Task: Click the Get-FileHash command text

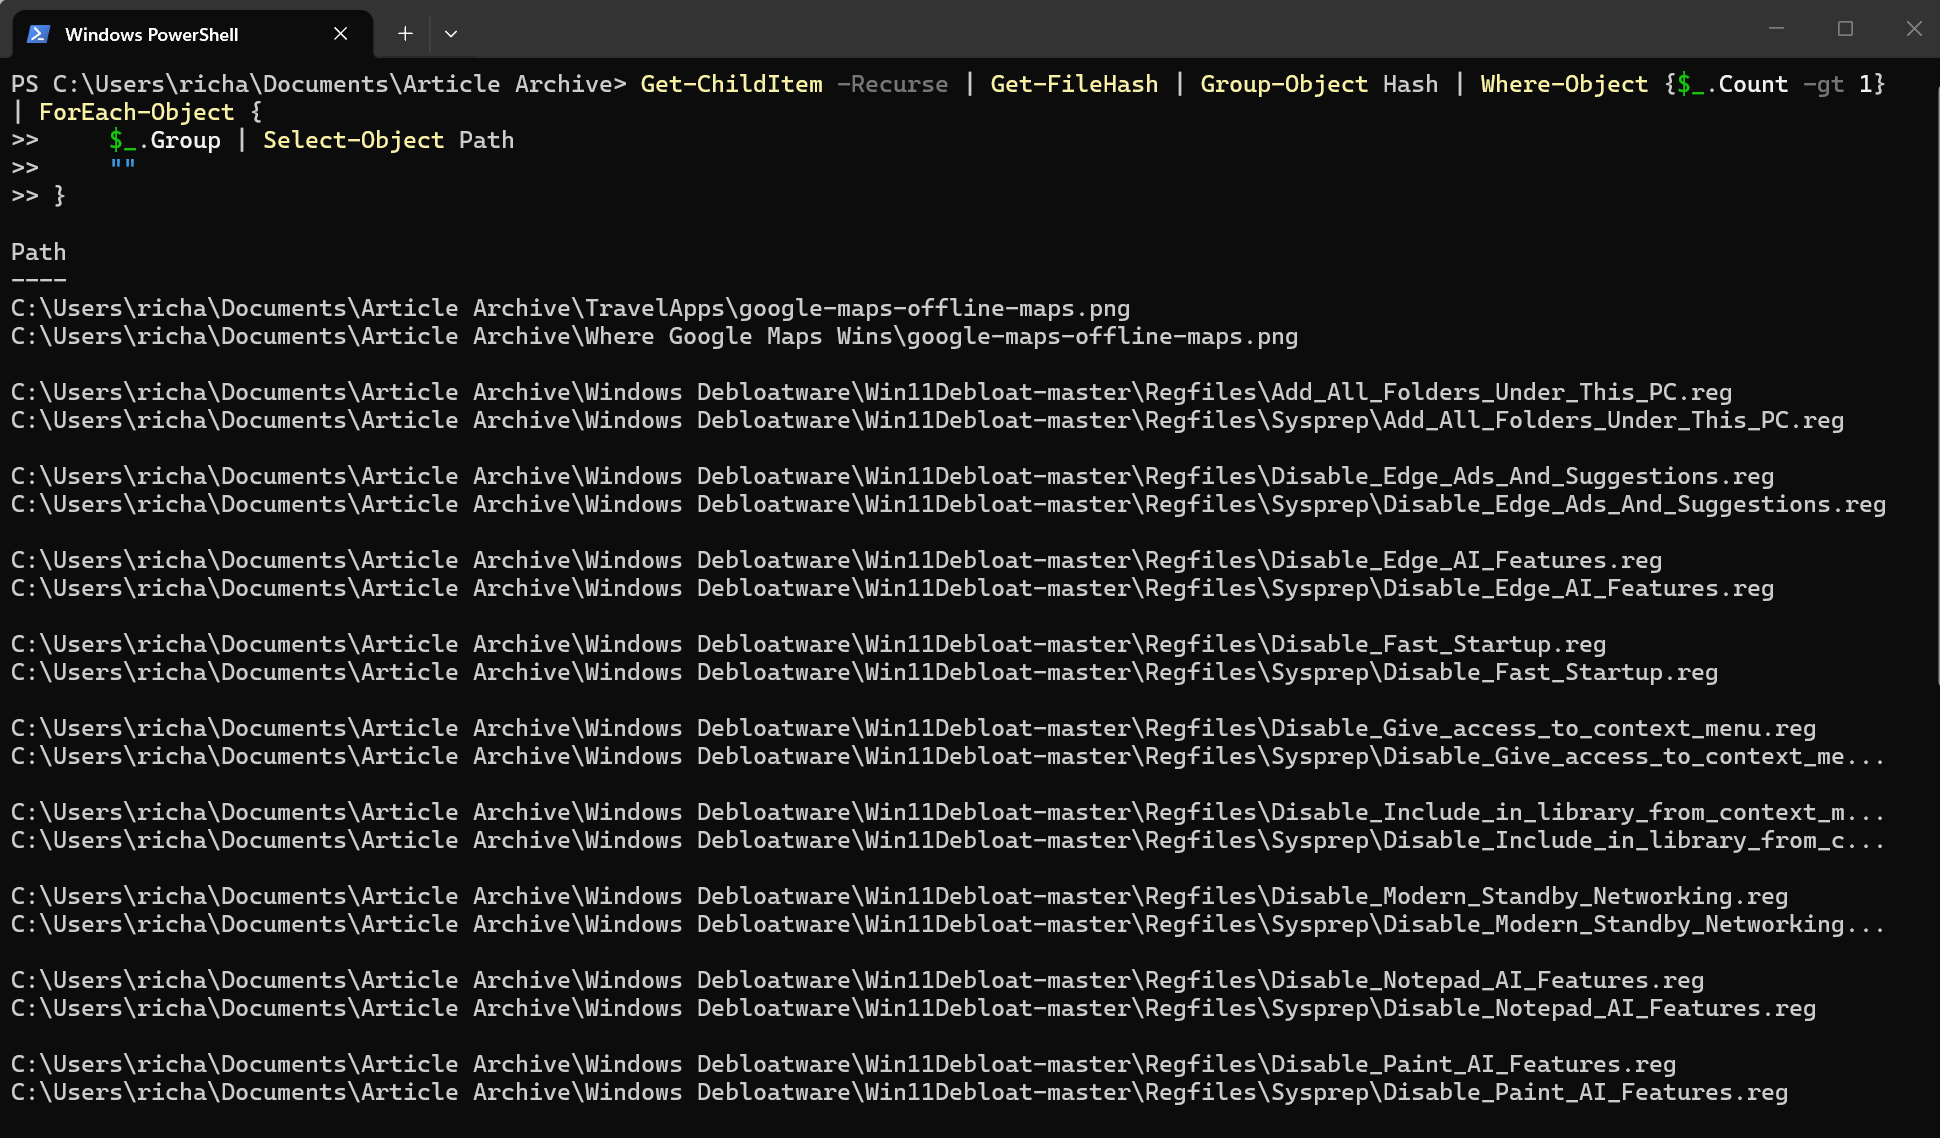Action: (x=1074, y=84)
